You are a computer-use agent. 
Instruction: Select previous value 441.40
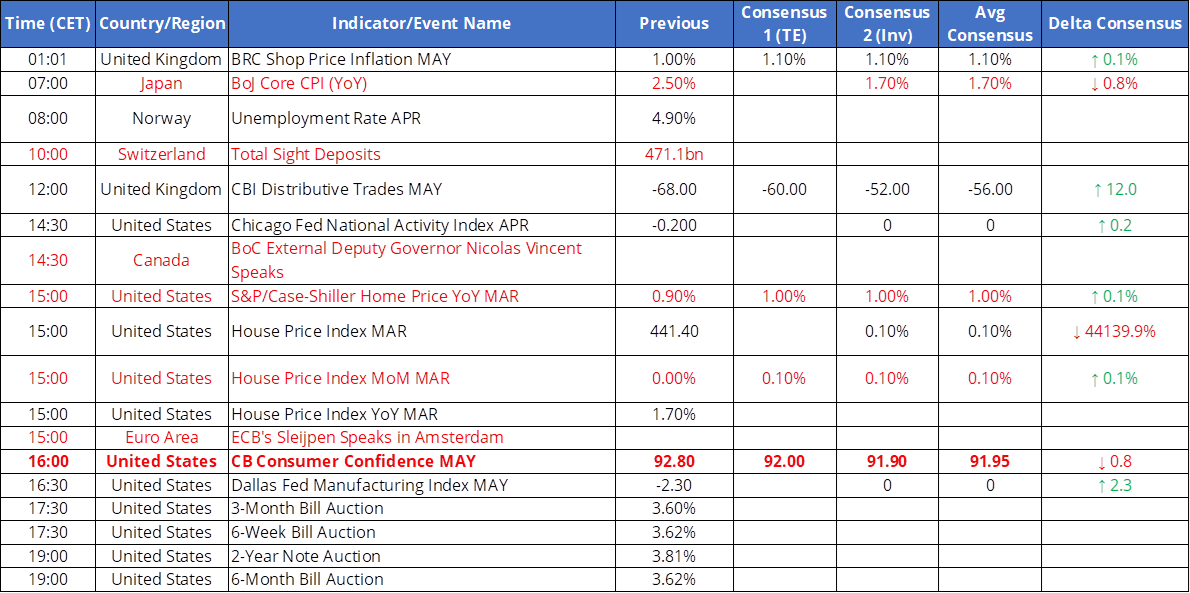[x=674, y=331]
